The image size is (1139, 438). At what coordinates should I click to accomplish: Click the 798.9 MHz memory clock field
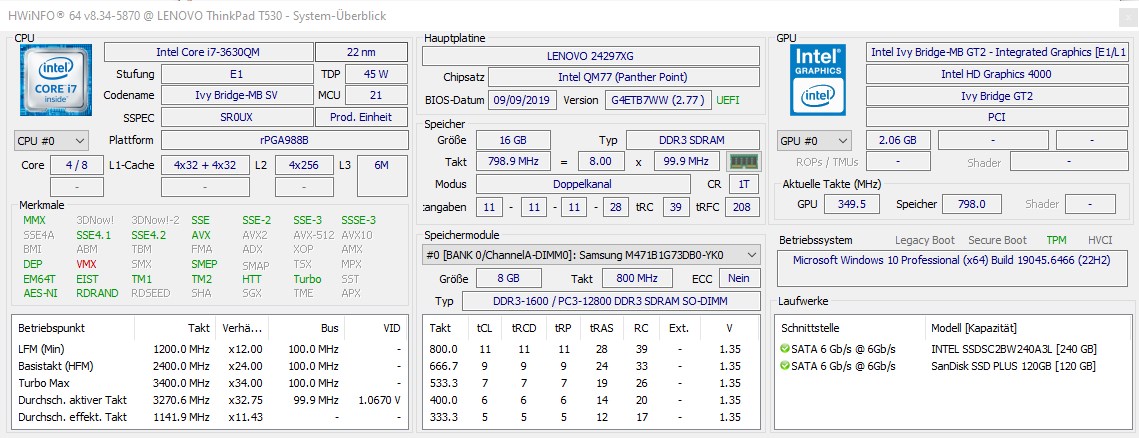pos(513,161)
